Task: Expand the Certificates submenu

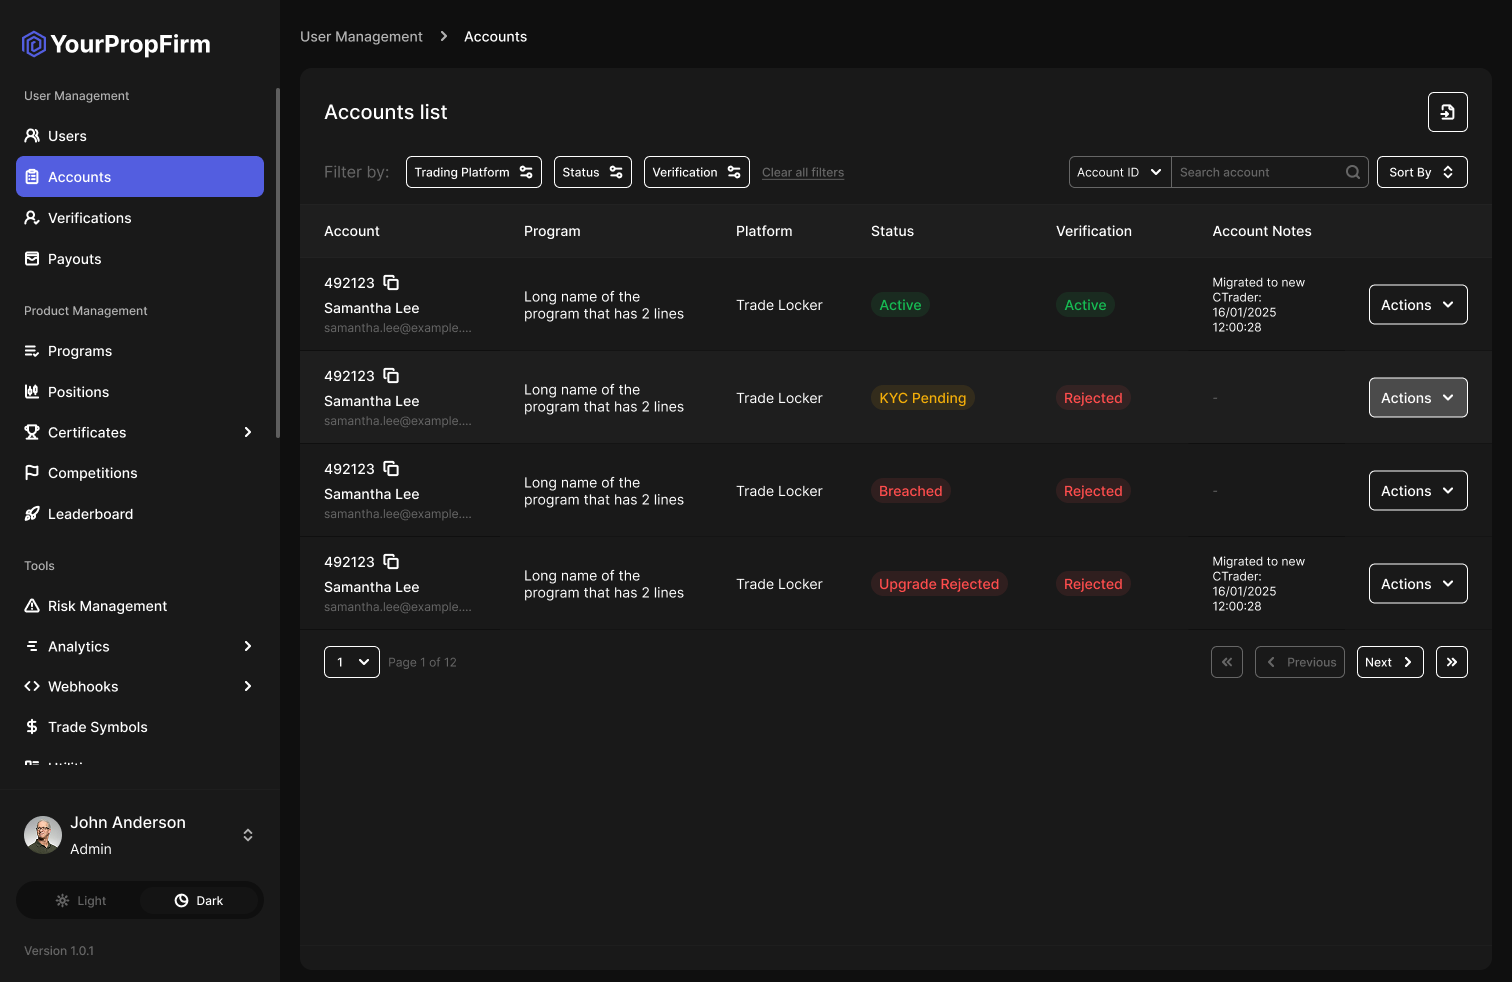Action: coord(247,432)
